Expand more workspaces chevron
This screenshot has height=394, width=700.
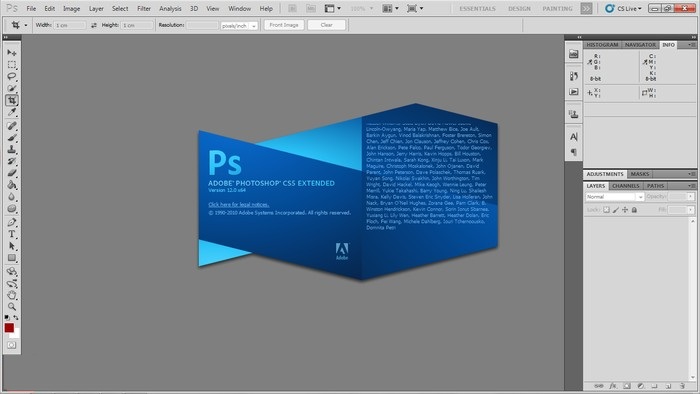(x=586, y=8)
